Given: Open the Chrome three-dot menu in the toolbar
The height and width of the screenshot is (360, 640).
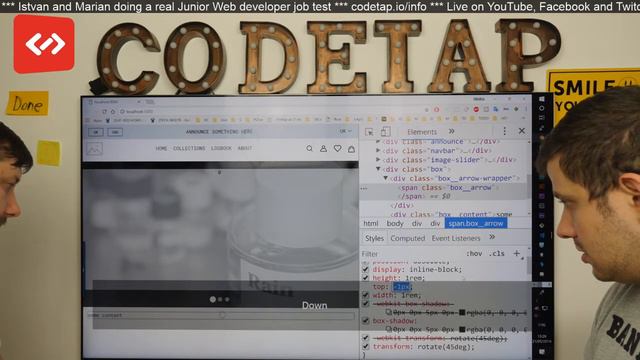Looking at the screenshot, I should [x=525, y=109].
